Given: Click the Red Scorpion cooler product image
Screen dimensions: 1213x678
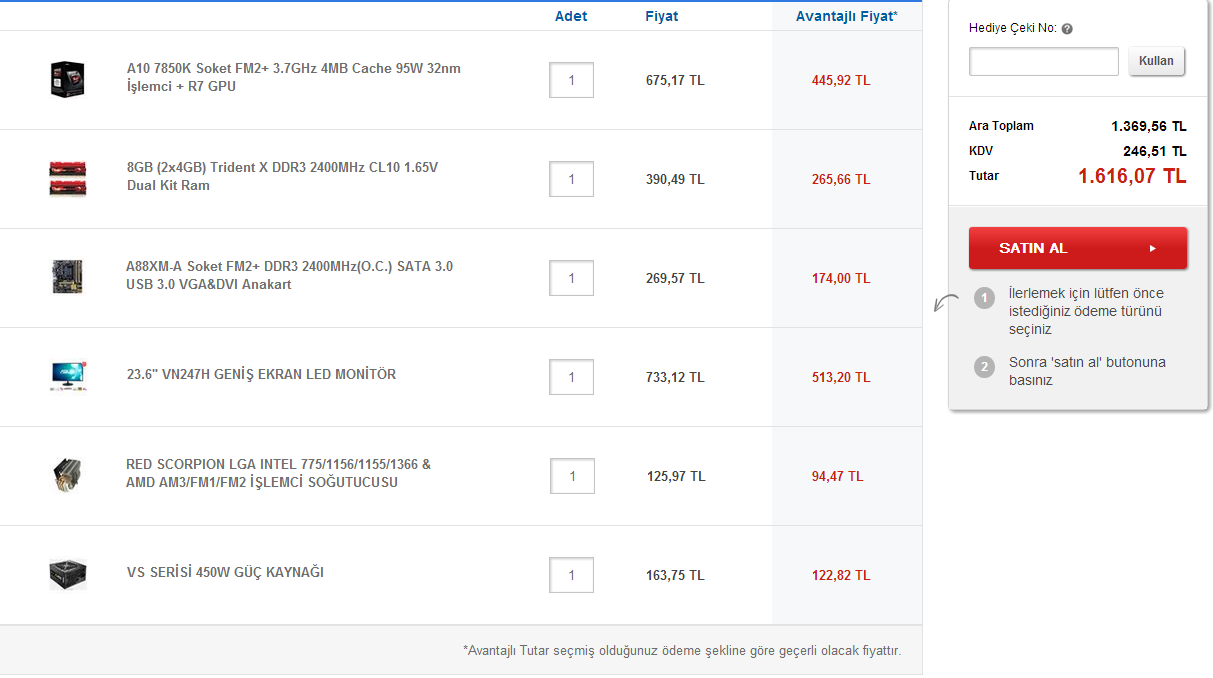Looking at the screenshot, I should [x=68, y=475].
